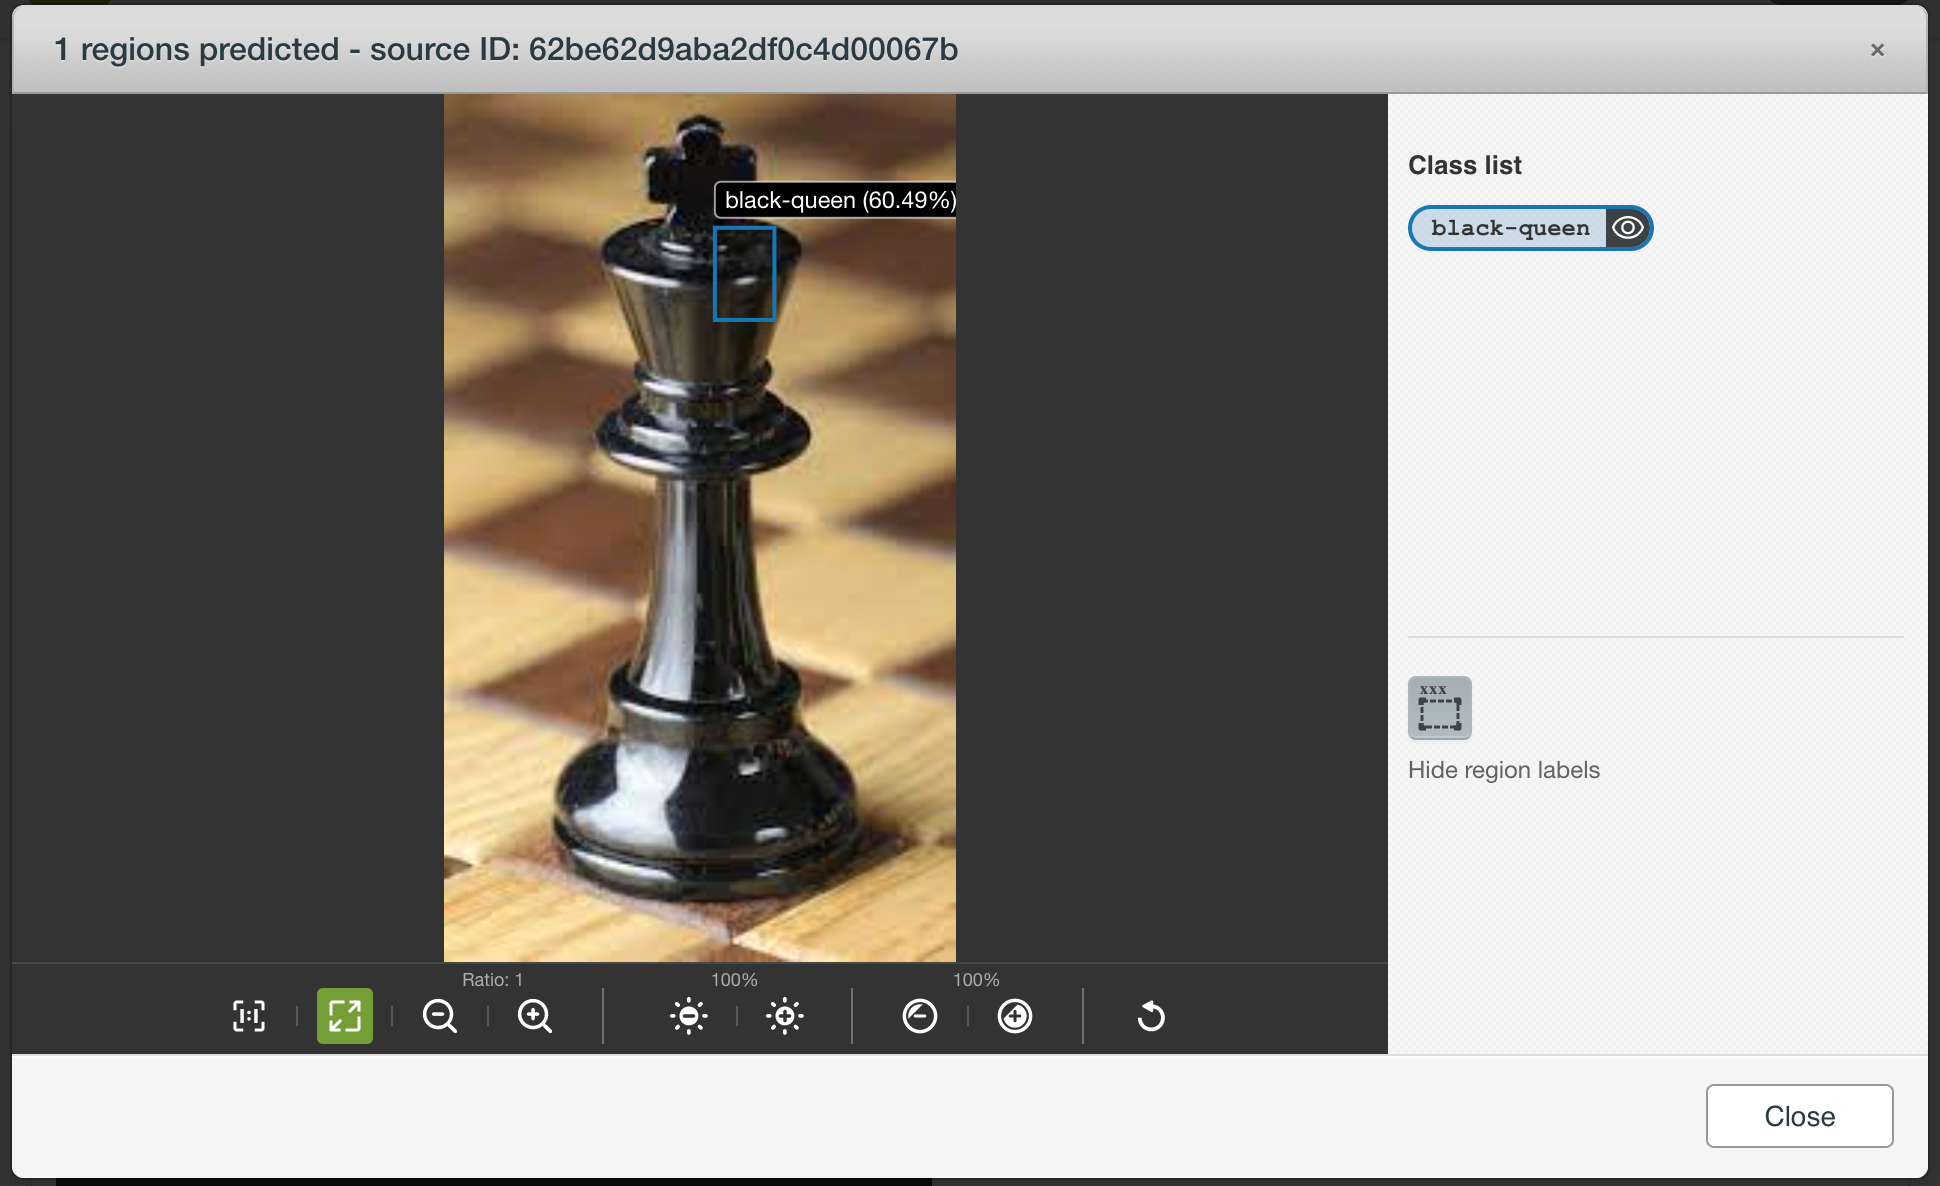Toggle the green fit-to-screen icon
The height and width of the screenshot is (1186, 1940).
pos(345,1016)
